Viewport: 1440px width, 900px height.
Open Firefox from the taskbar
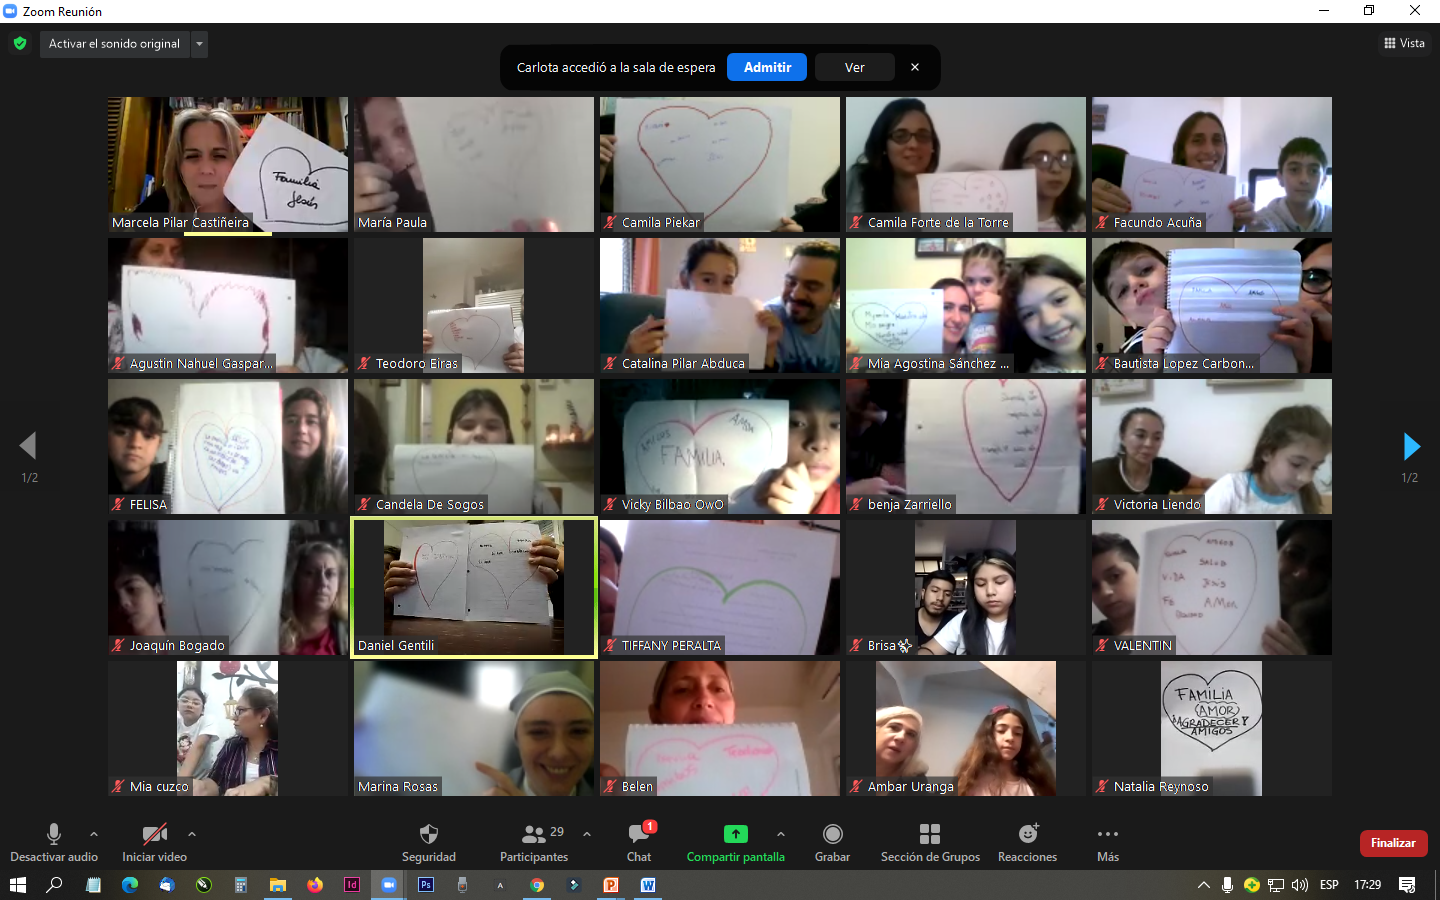click(x=315, y=885)
